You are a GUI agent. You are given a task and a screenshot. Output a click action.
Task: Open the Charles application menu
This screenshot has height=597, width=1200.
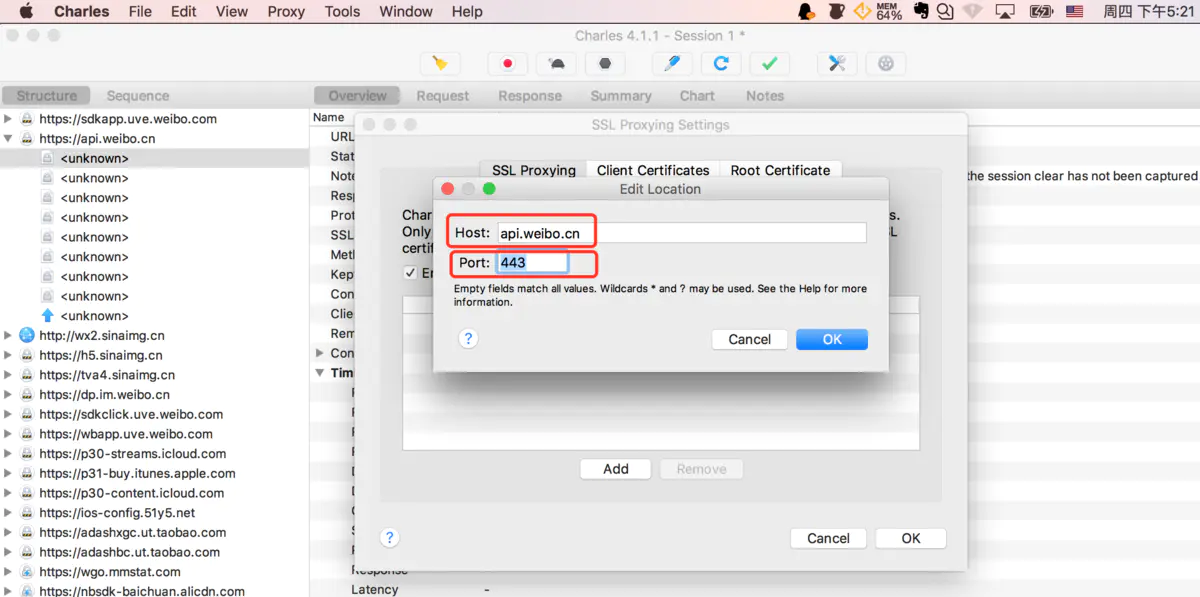[82, 12]
